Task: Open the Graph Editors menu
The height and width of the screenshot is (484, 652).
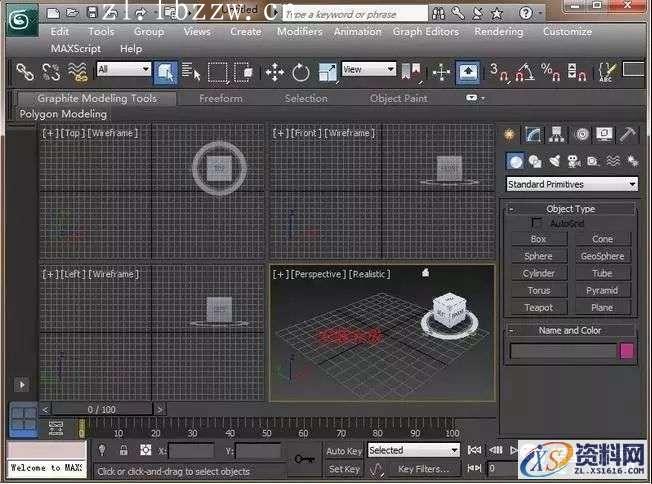Action: coord(426,32)
